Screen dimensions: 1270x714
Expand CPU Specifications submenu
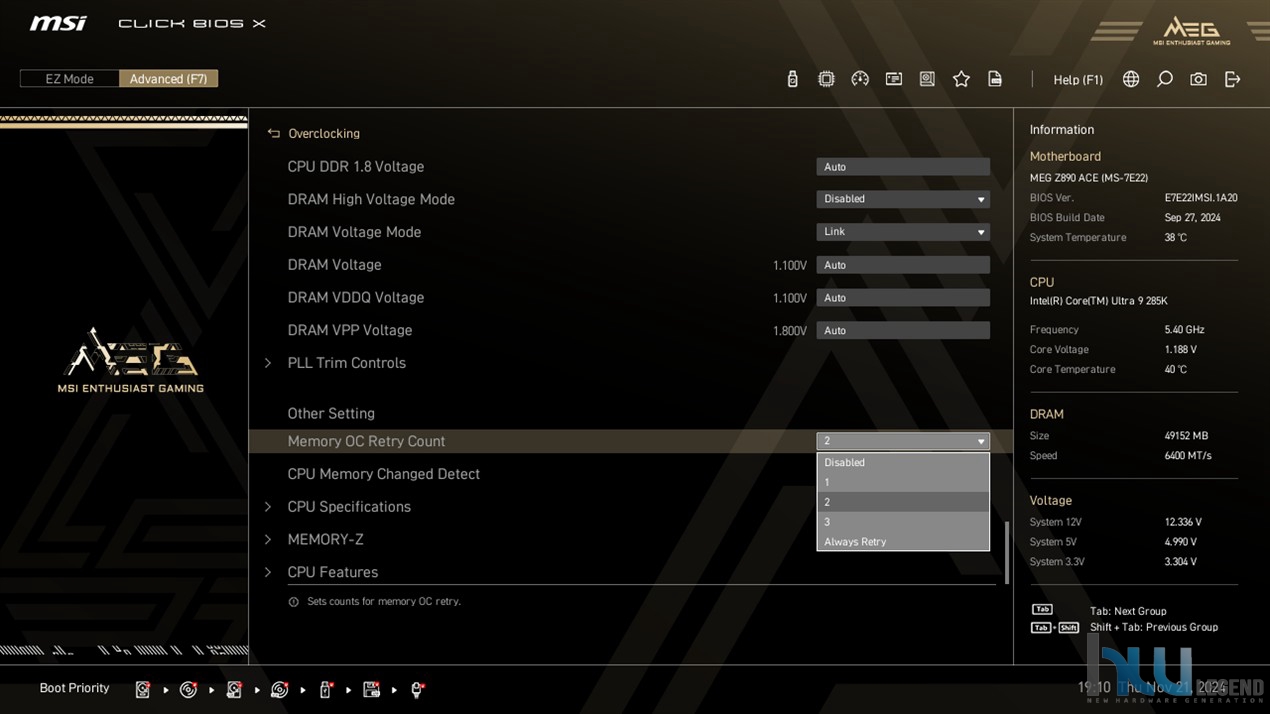tap(348, 507)
